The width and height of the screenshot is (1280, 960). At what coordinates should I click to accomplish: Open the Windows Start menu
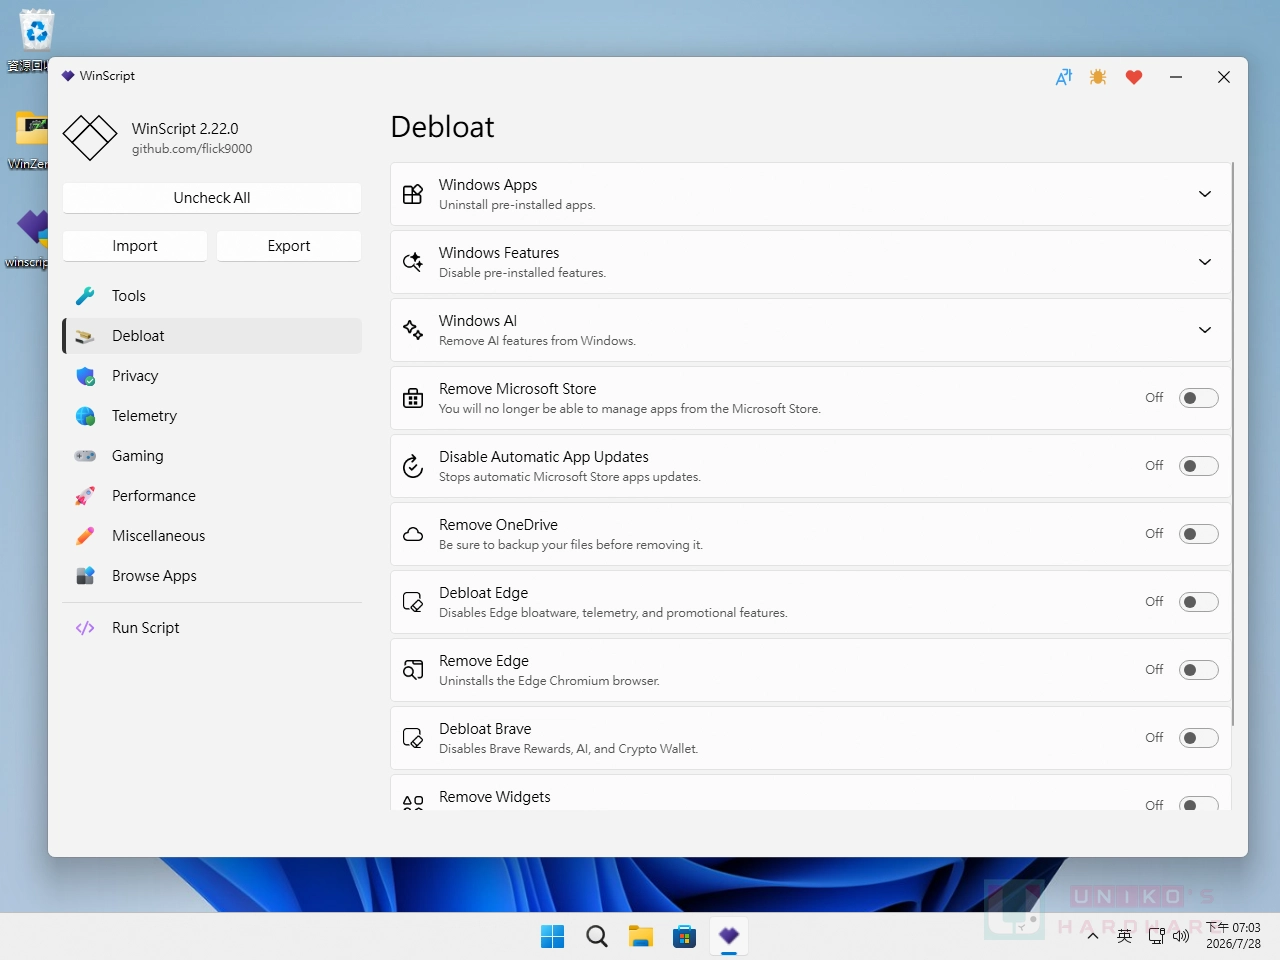[552, 936]
